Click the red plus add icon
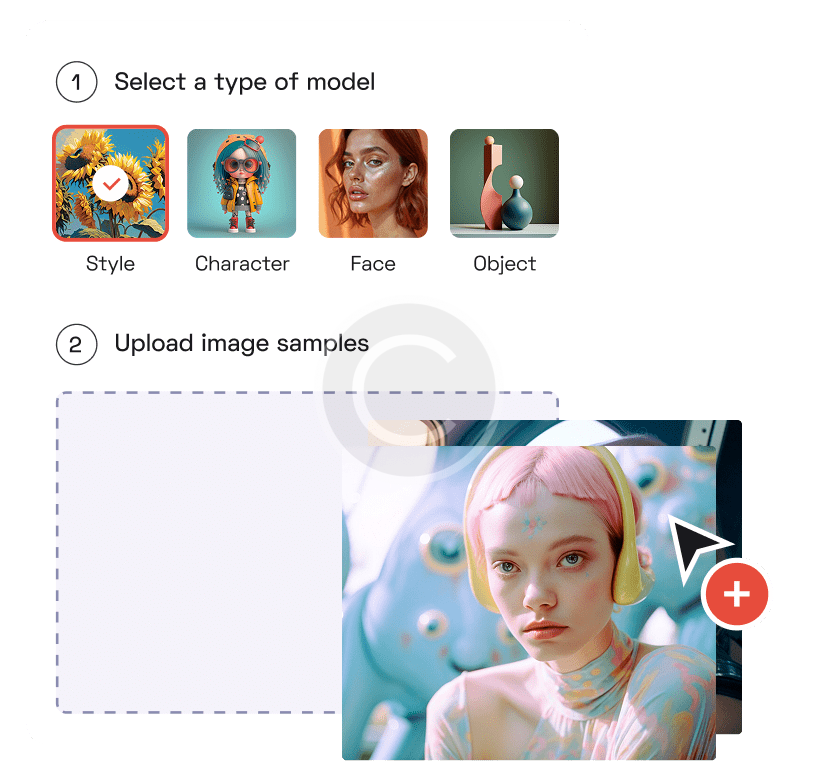The width and height of the screenshot is (819, 780). 736,594
